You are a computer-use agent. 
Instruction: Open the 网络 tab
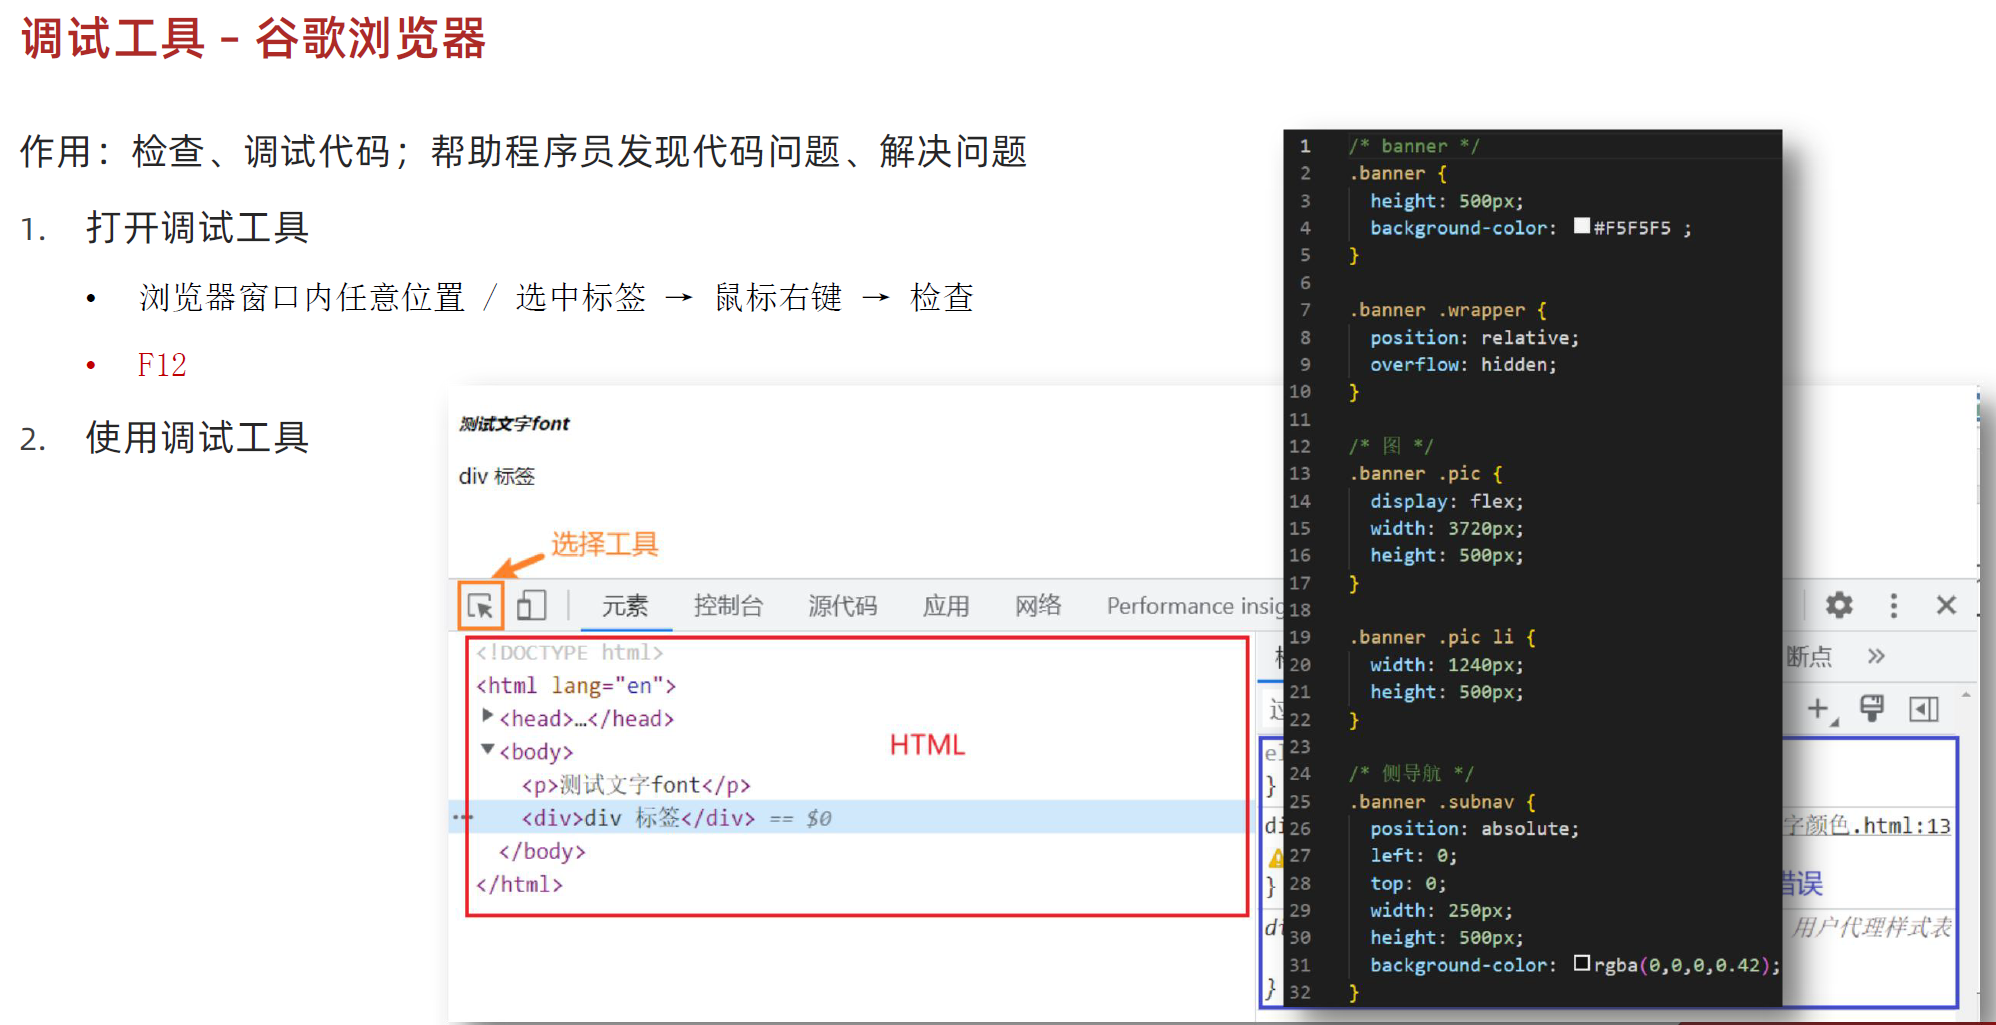coord(1038,606)
